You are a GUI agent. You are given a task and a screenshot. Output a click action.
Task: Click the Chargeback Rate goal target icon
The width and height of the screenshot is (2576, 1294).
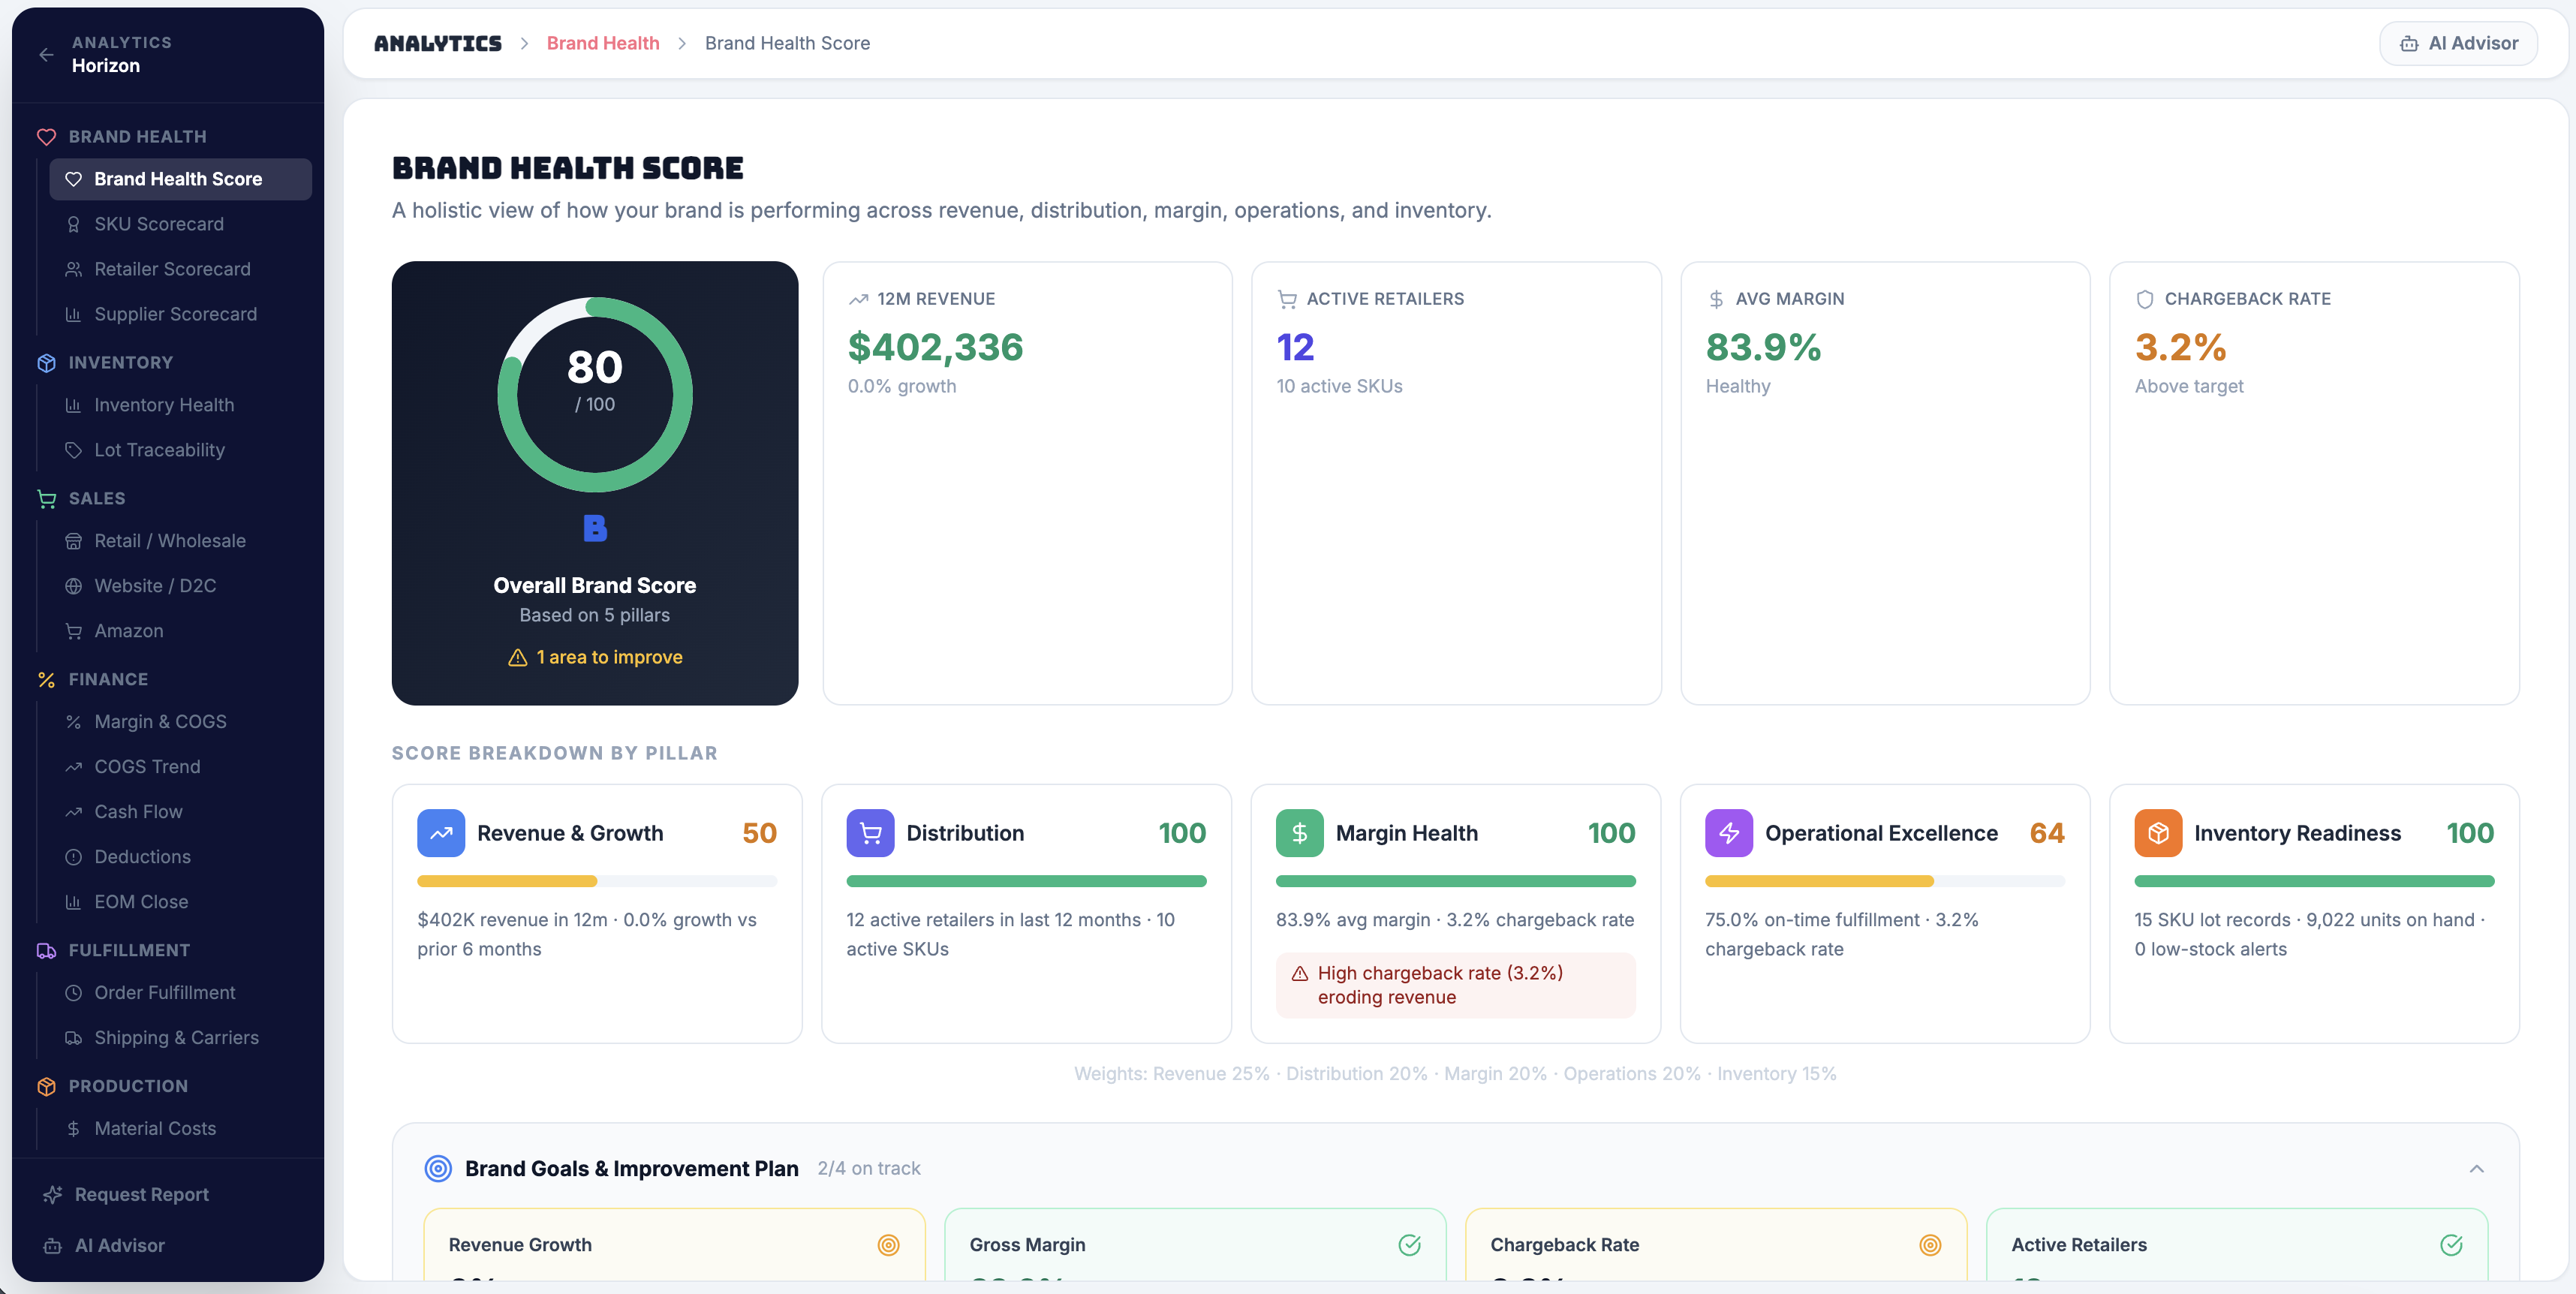pyautogui.click(x=1930, y=1245)
